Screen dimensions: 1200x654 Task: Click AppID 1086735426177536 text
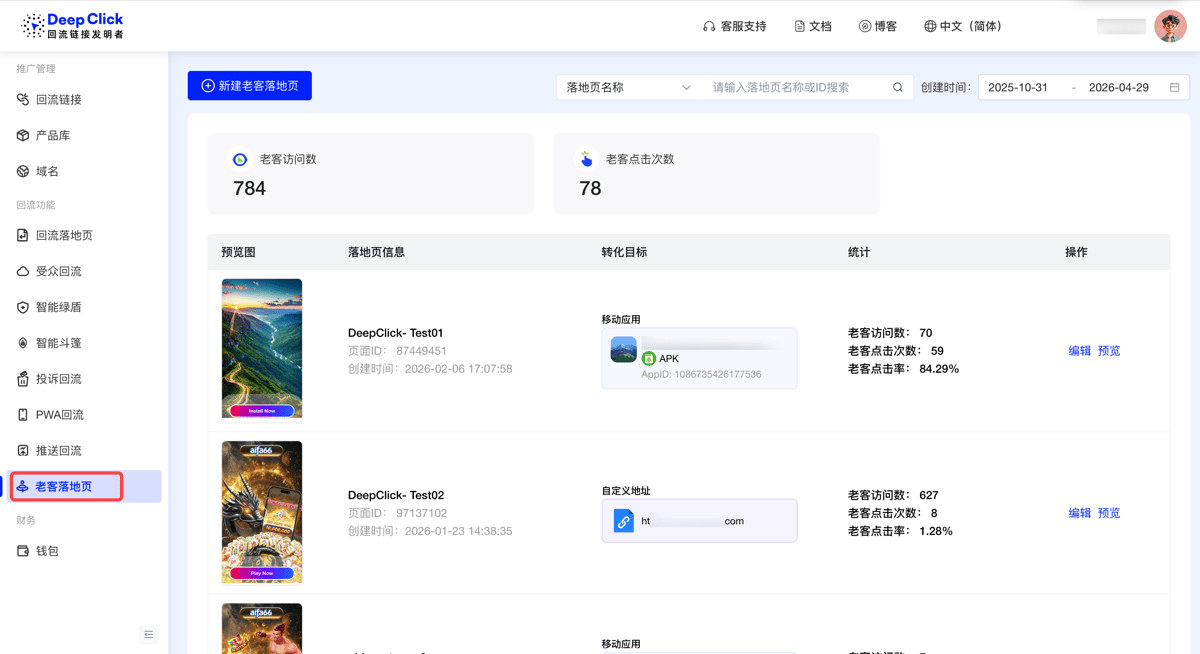click(x=701, y=374)
